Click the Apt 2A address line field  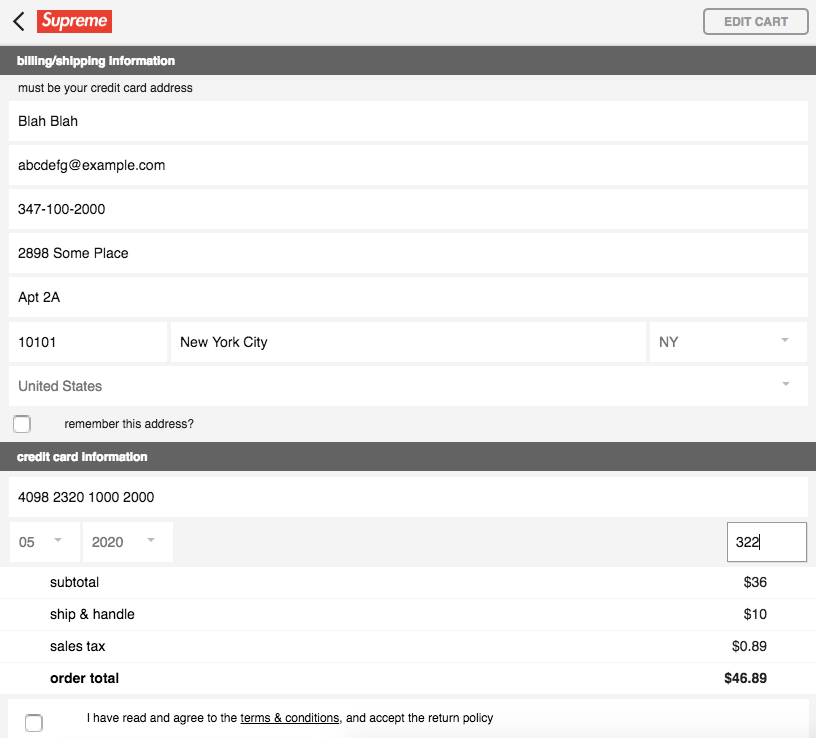coord(408,297)
